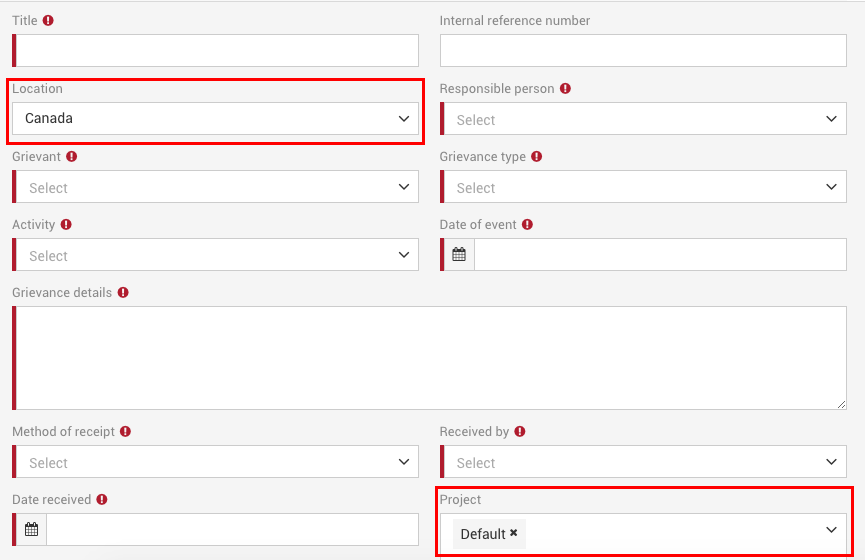Screen dimensions: 865x560
Task: Click Grievance details required warning icon
Action: (x=123, y=293)
